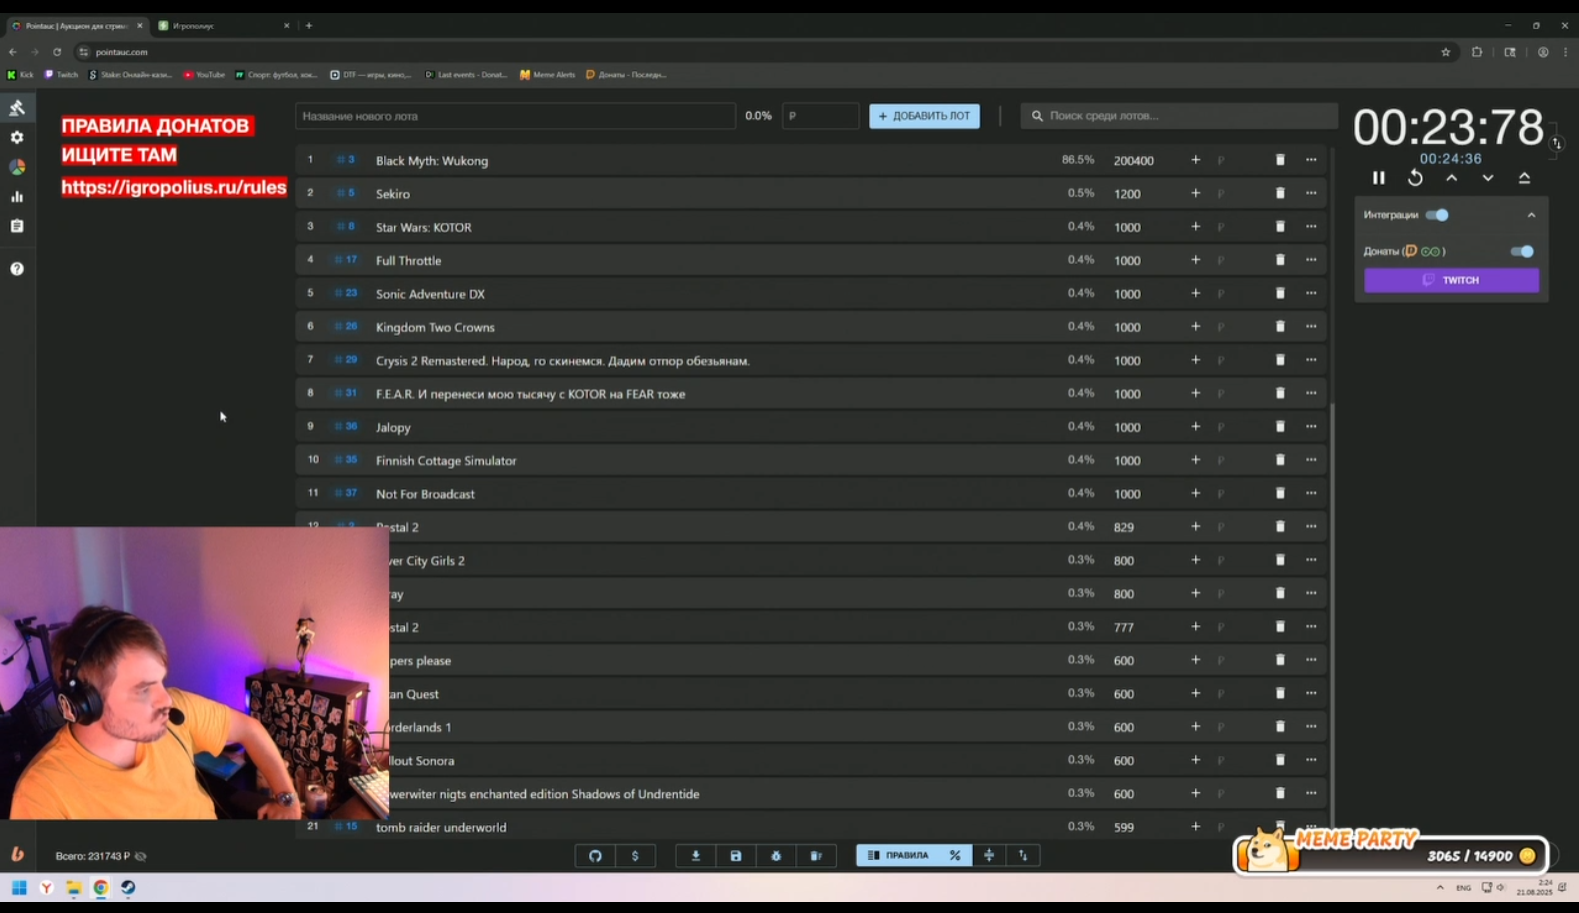Click the double-up arrow timer control
This screenshot has width=1579, height=913.
click(x=1524, y=178)
